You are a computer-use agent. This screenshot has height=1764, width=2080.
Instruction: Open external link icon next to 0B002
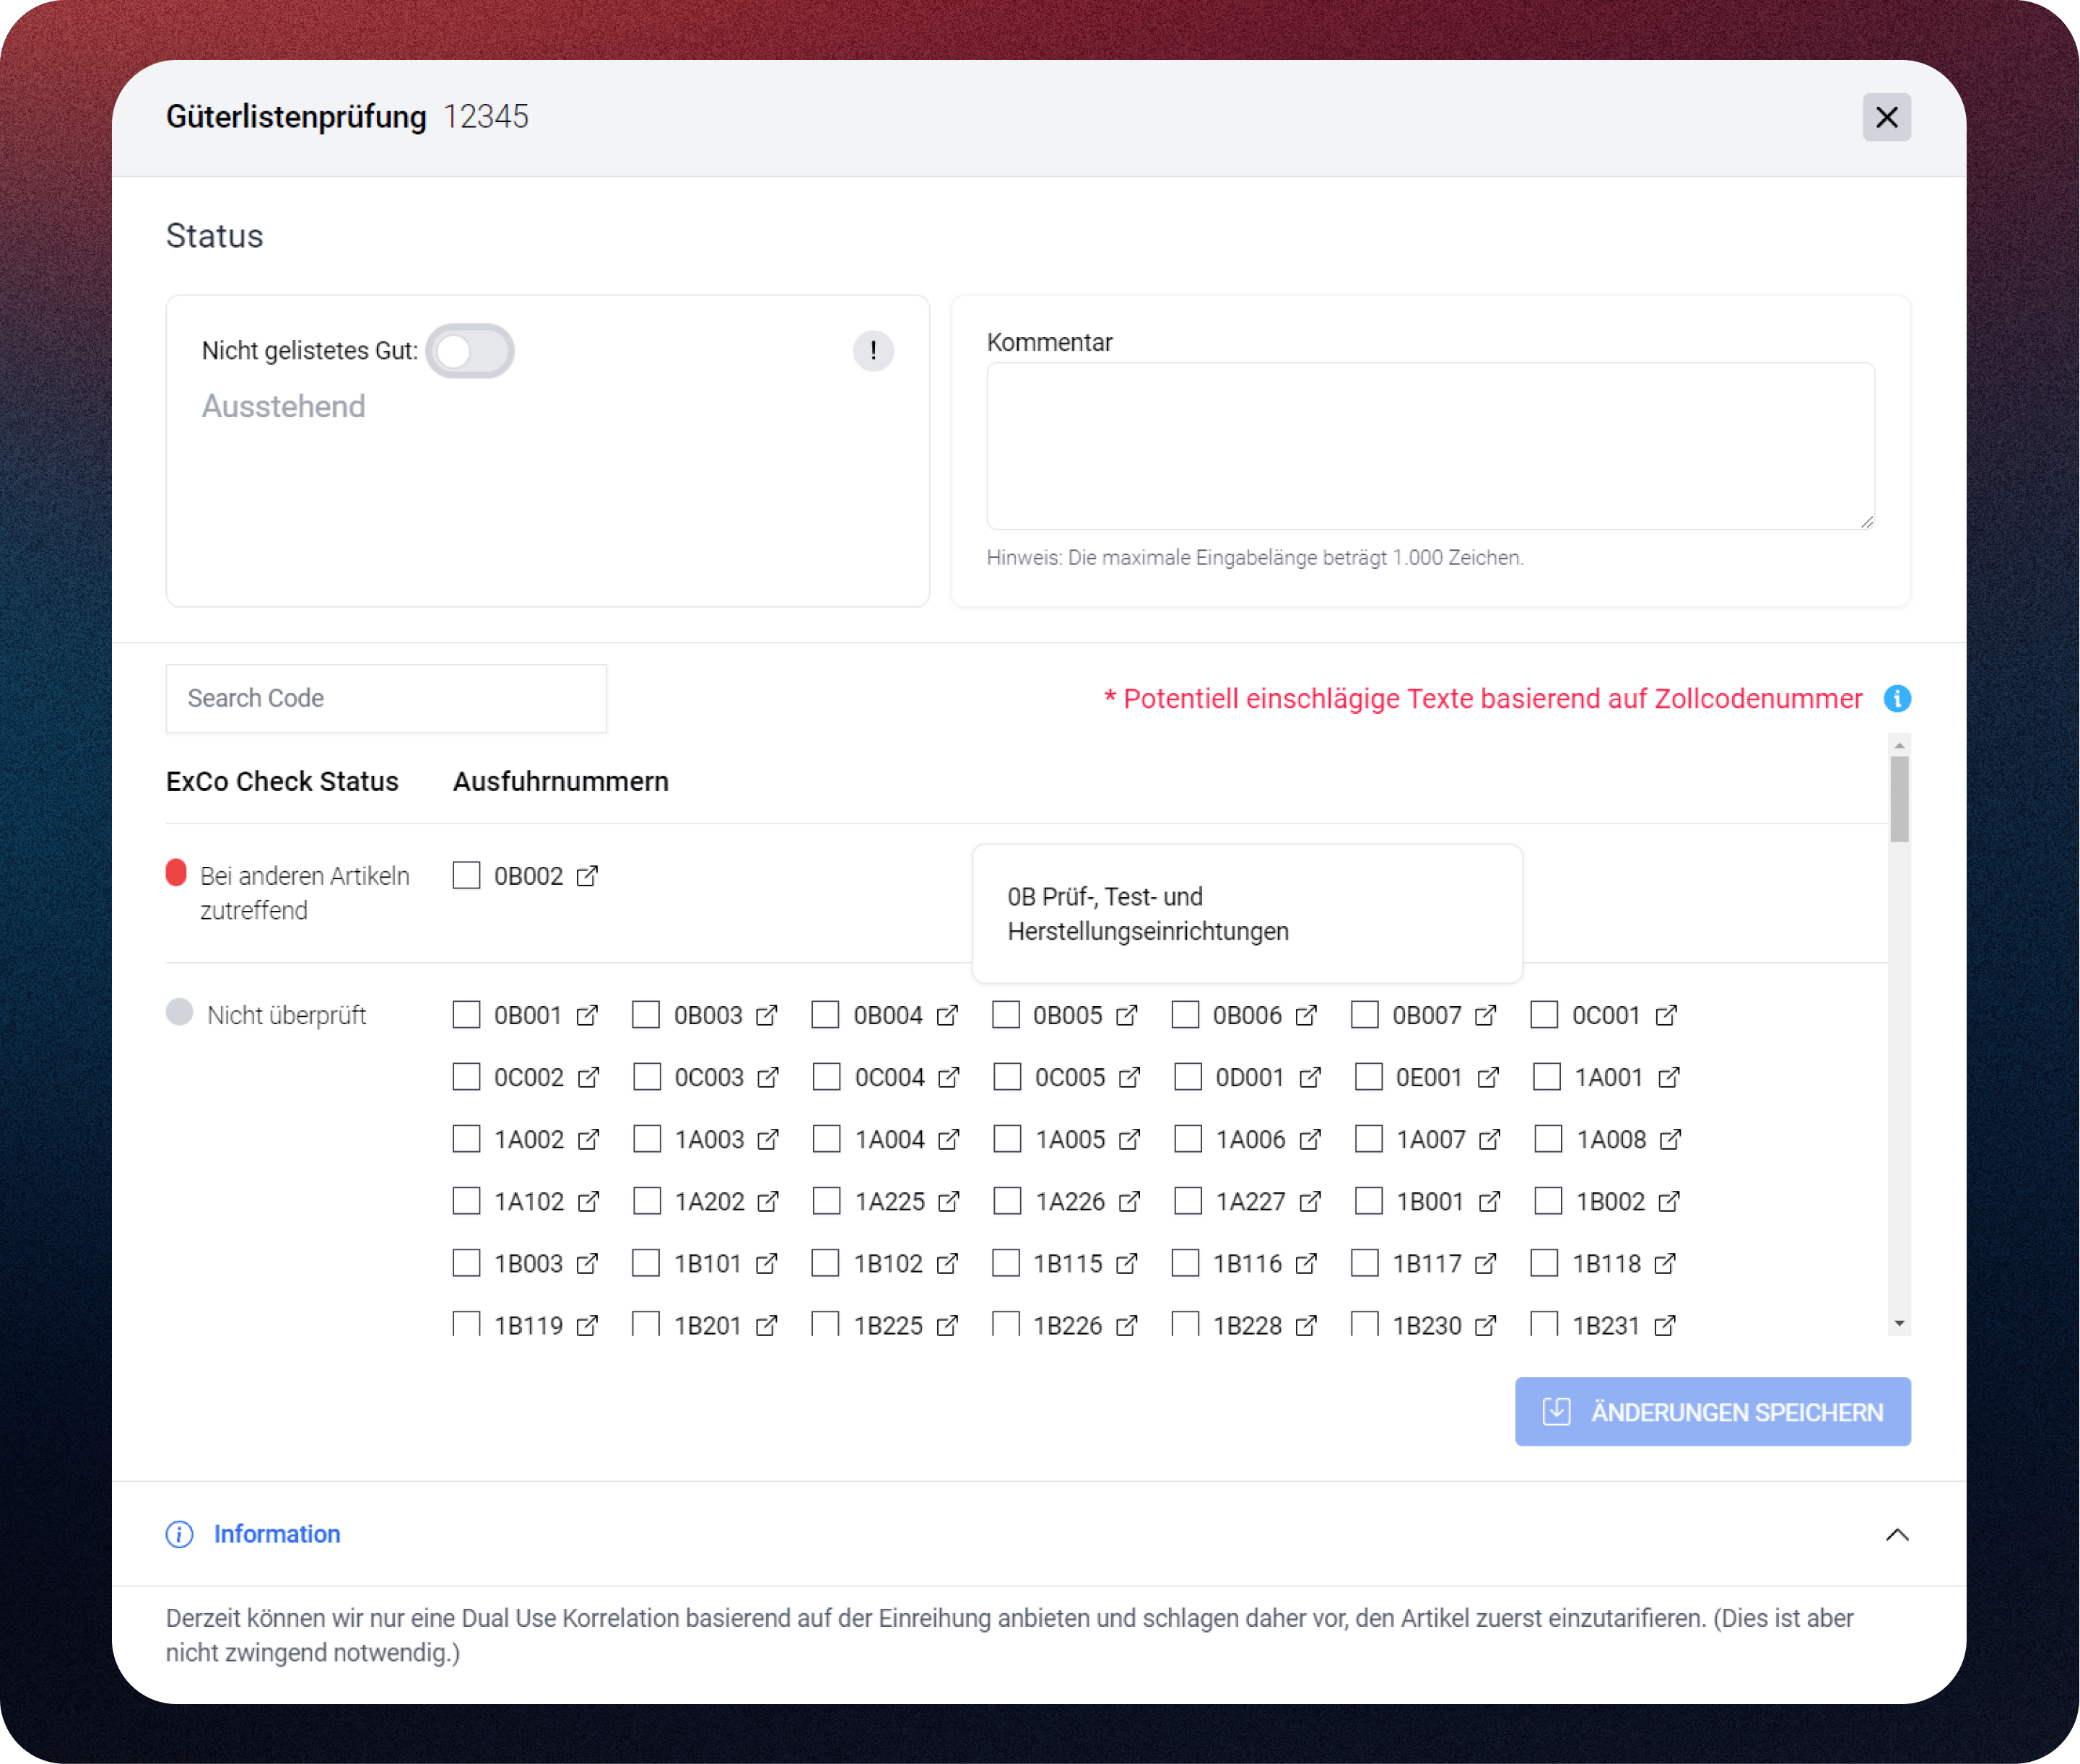click(587, 875)
